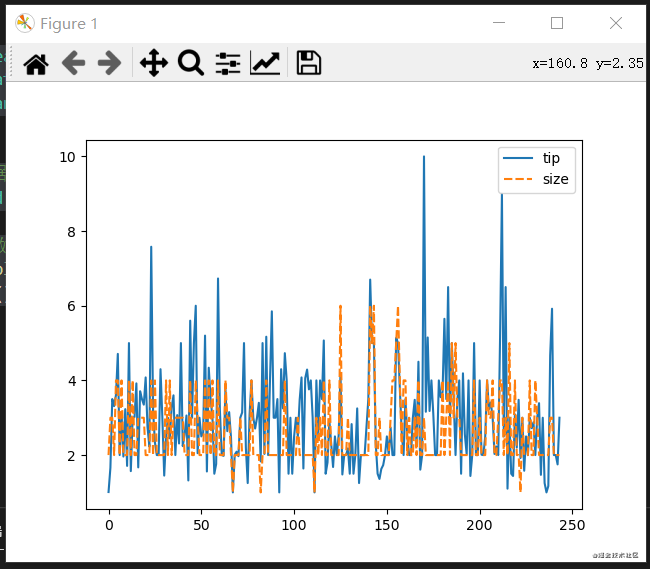Toggle the Zoom to rectangle tool

(x=190, y=64)
